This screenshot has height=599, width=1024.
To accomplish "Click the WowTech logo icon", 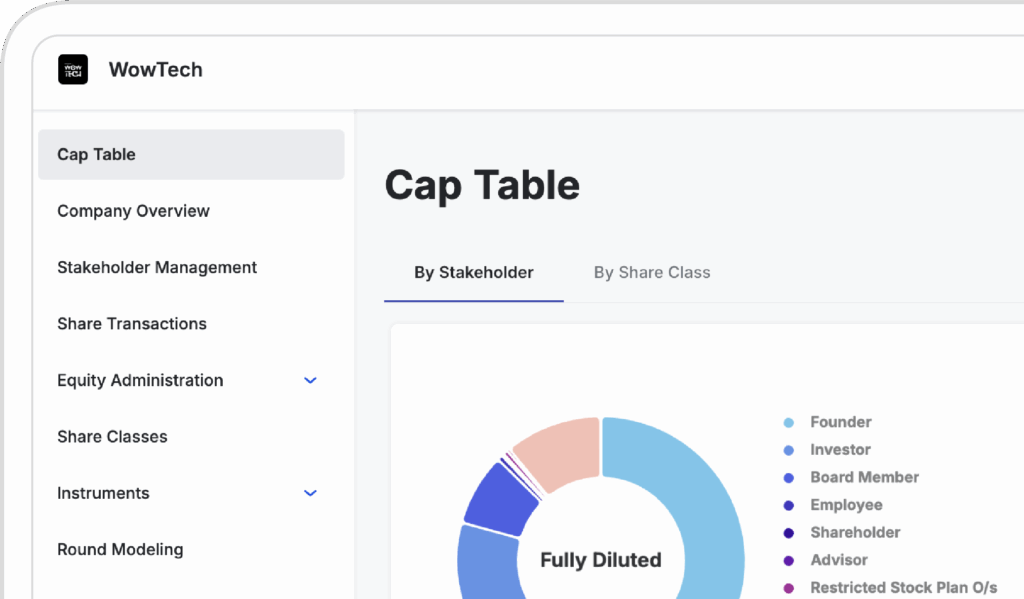I will (72, 69).
